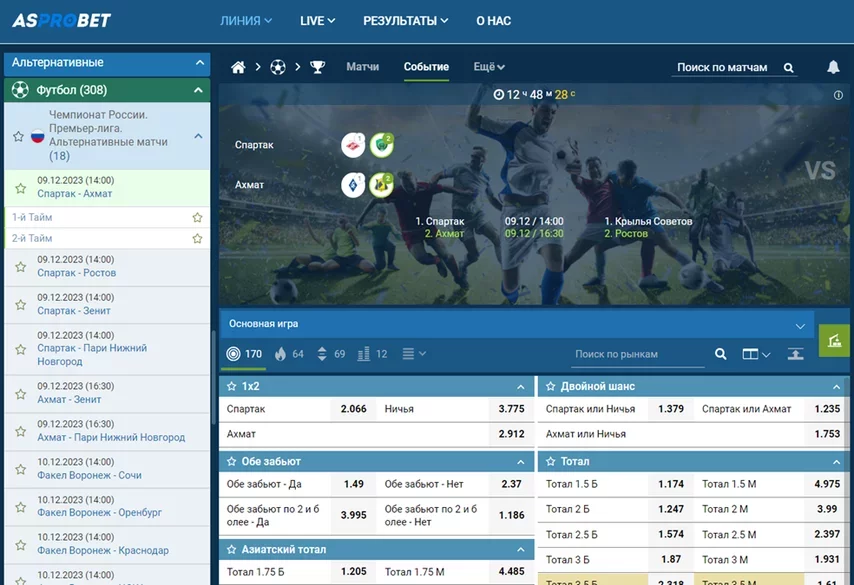Favorite the Азиатский тотал market
The height and width of the screenshot is (585, 854).
point(231,550)
